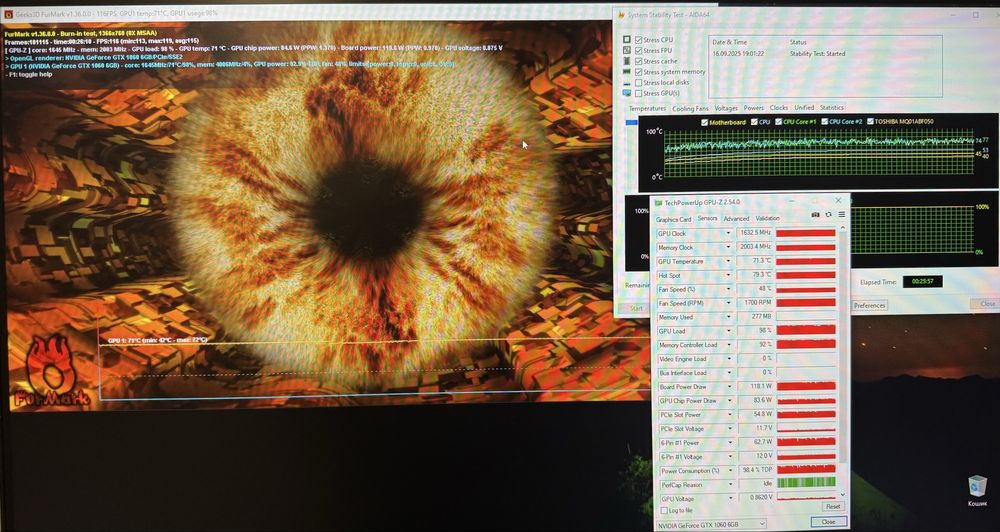Open Board Power Draw sensor dropdown
Image resolution: width=1000 pixels, height=532 pixels.
728,387
